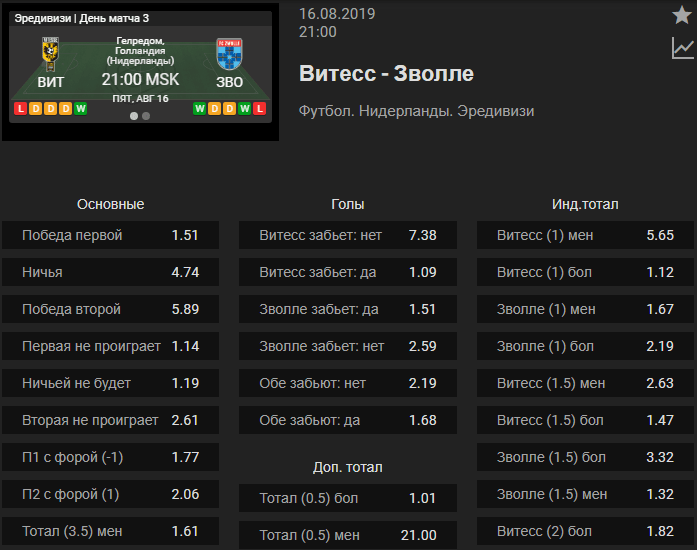Bet on Обе забьют: да 1.68

348,420
